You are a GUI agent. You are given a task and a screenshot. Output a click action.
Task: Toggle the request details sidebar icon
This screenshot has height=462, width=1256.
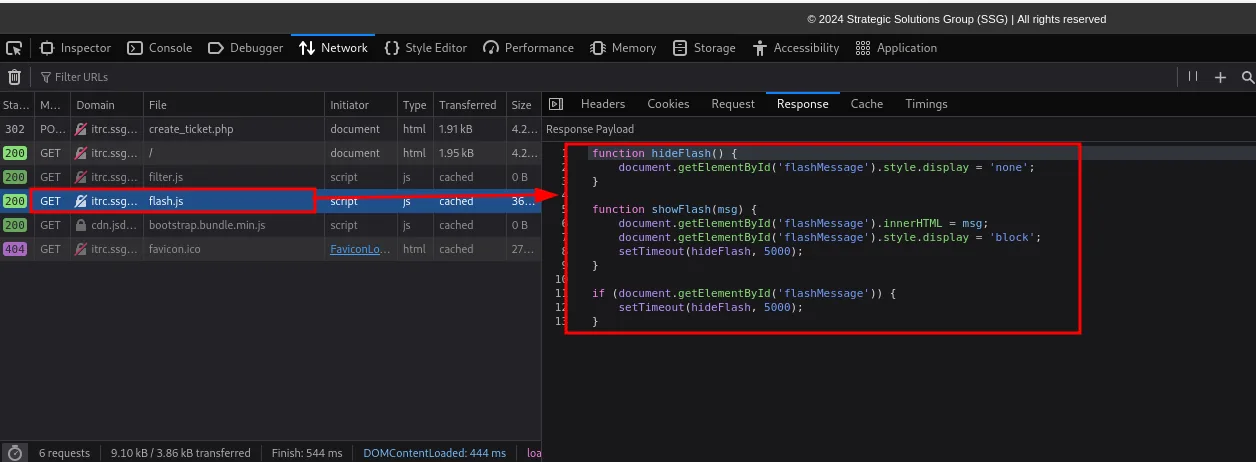pos(556,104)
